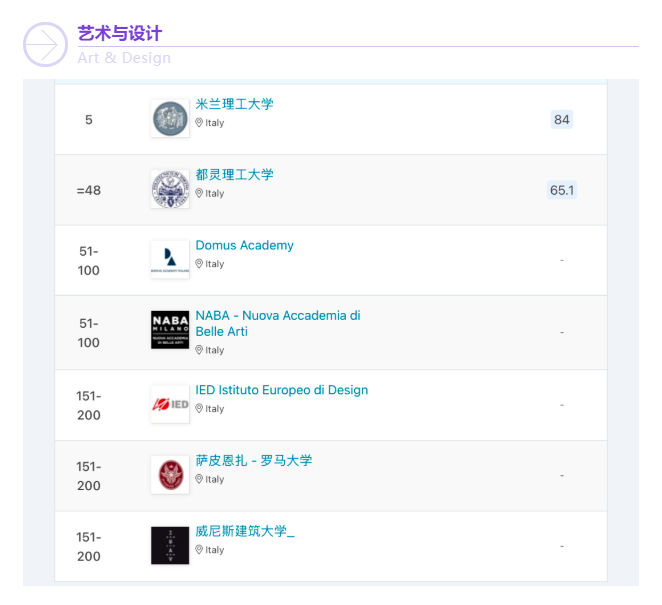Image resolution: width=662 pixels, height=605 pixels.
Task: Click the NABA Milano black logo
Action: pos(170,330)
